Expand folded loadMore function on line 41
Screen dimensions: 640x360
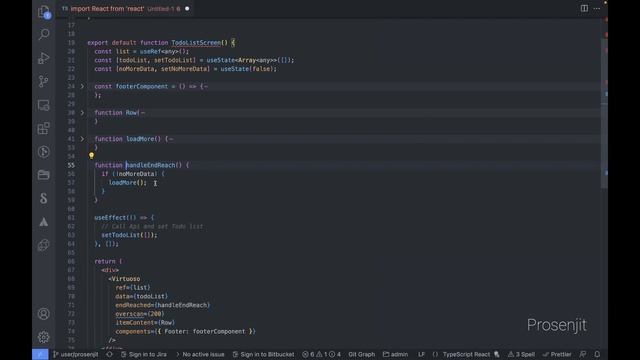click(x=82, y=139)
